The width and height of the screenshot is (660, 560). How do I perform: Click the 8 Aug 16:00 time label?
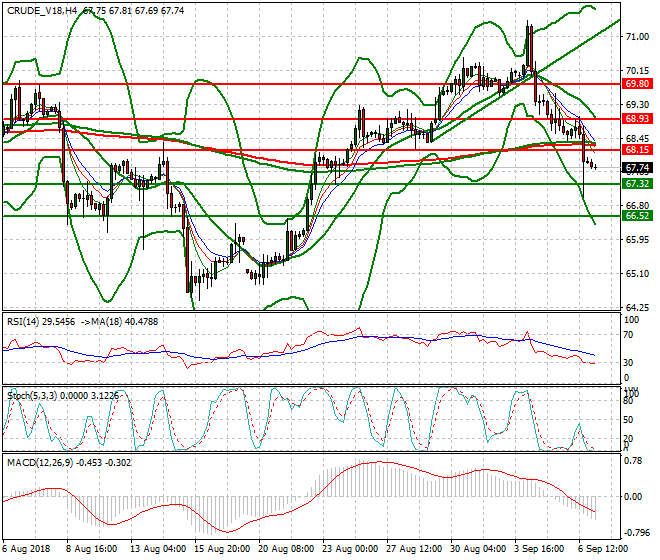(91, 549)
